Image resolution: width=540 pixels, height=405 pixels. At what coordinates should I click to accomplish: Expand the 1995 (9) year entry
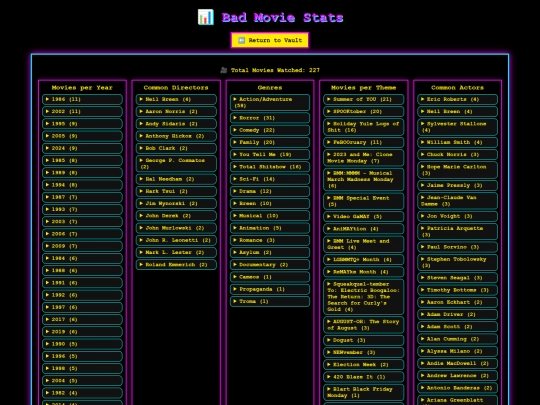coord(82,124)
